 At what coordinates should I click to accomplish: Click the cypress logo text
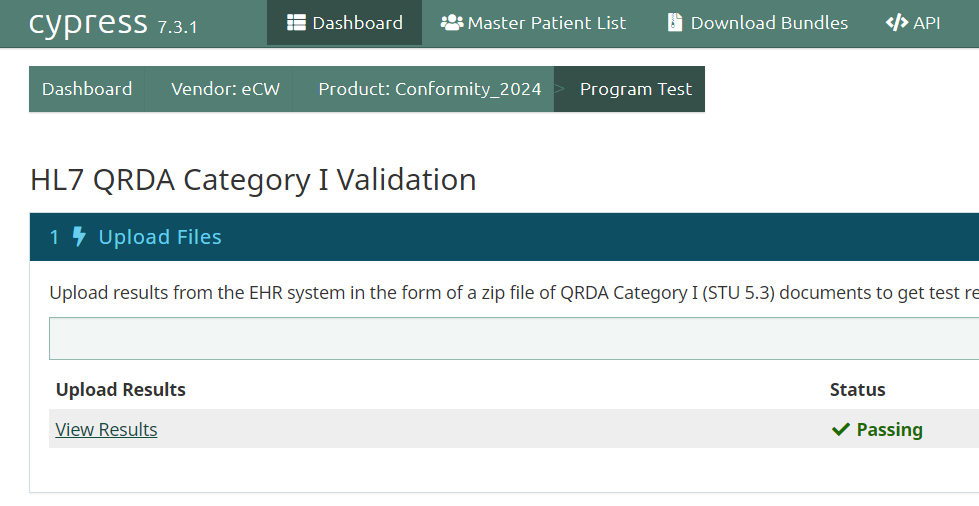click(x=88, y=23)
